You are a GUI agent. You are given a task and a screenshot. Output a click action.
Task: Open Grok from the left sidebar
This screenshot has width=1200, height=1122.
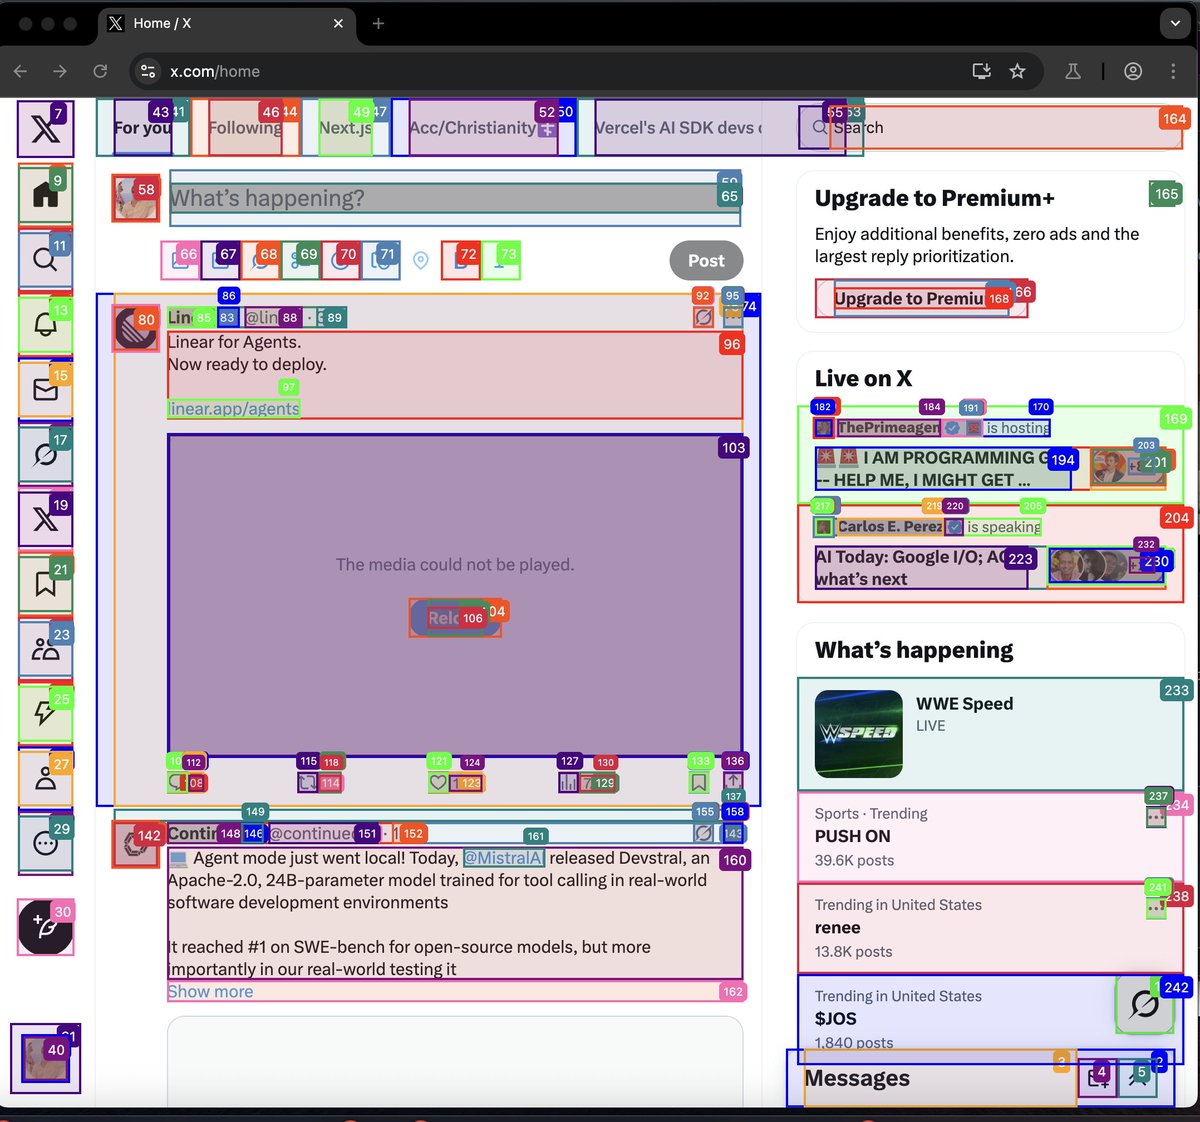(45, 454)
